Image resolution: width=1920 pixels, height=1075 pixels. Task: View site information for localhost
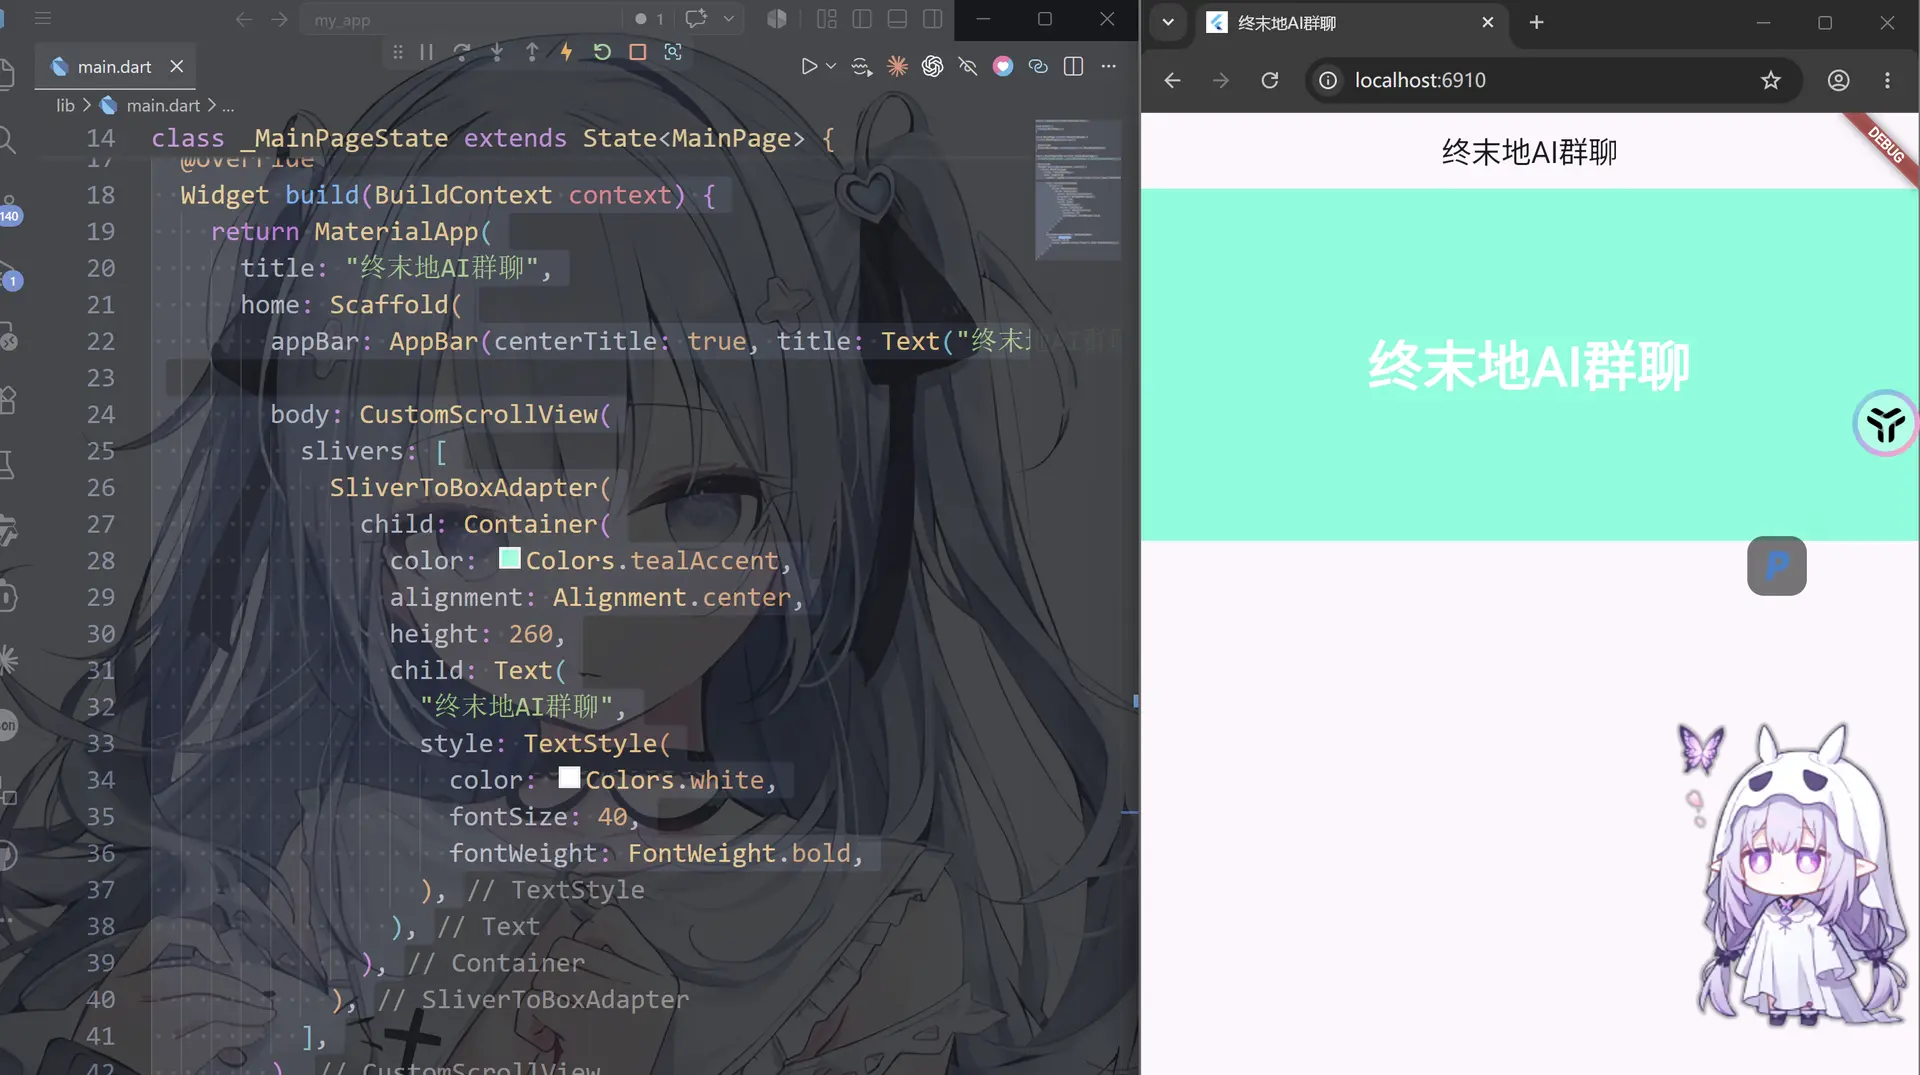[x=1328, y=80]
